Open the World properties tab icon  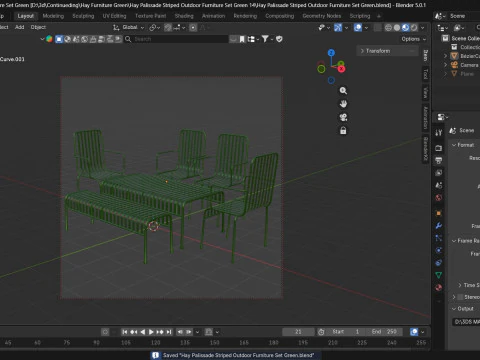[x=439, y=198]
